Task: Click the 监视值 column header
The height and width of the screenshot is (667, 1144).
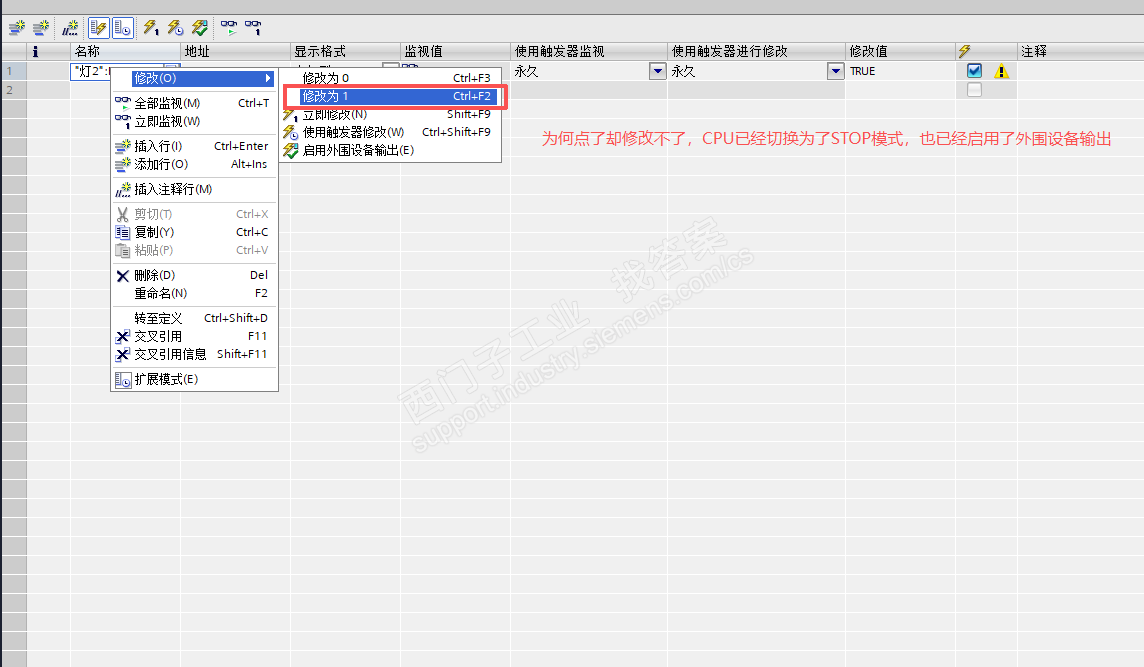Action: (455, 51)
